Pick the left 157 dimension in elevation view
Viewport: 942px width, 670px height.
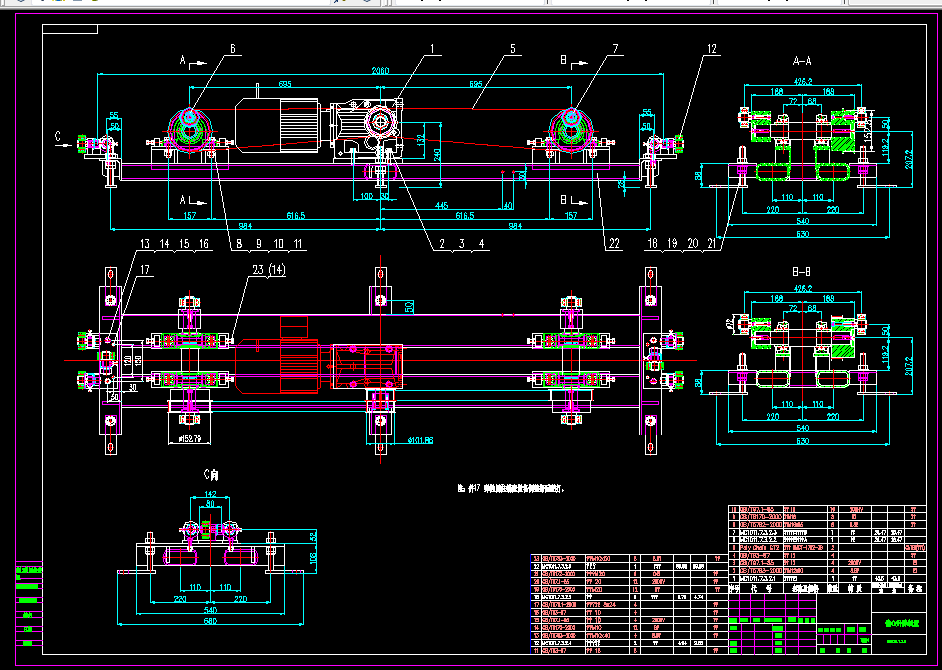pos(190,215)
